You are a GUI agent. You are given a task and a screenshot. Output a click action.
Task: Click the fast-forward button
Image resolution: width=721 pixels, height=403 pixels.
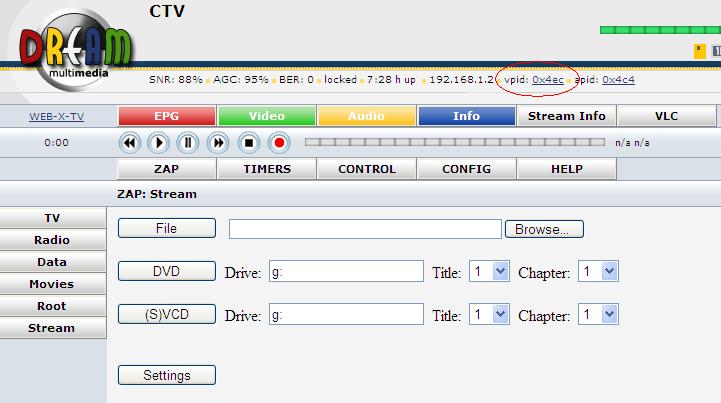tap(218, 143)
